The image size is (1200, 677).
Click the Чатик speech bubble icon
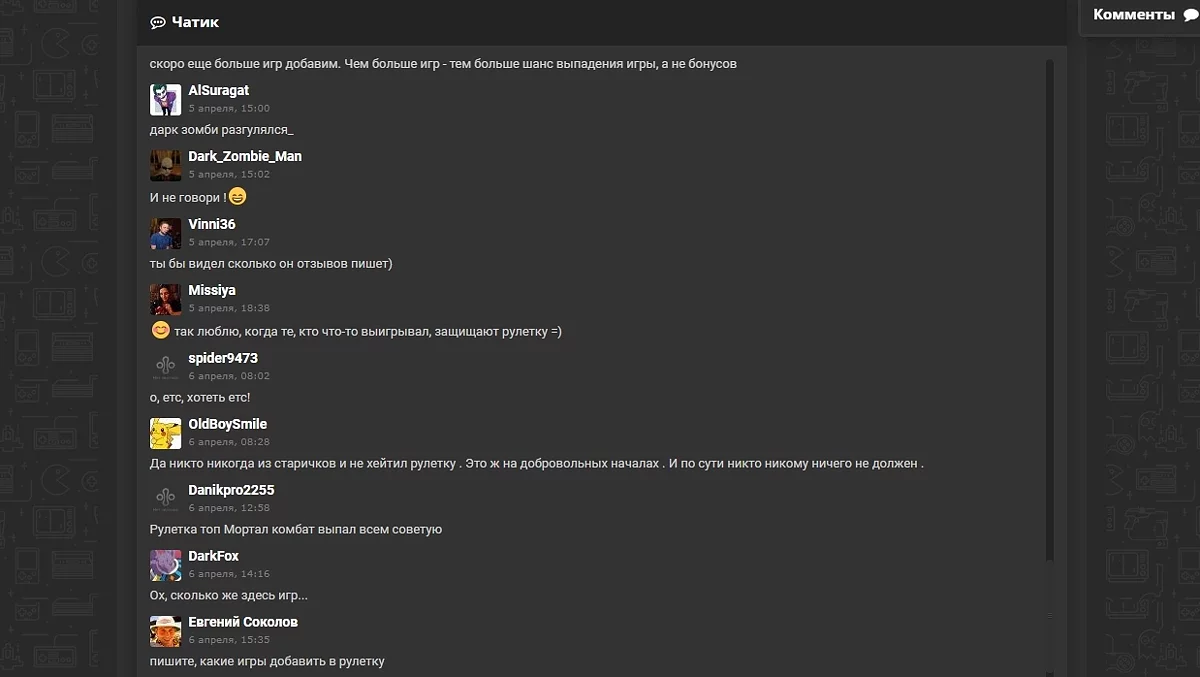pos(158,22)
